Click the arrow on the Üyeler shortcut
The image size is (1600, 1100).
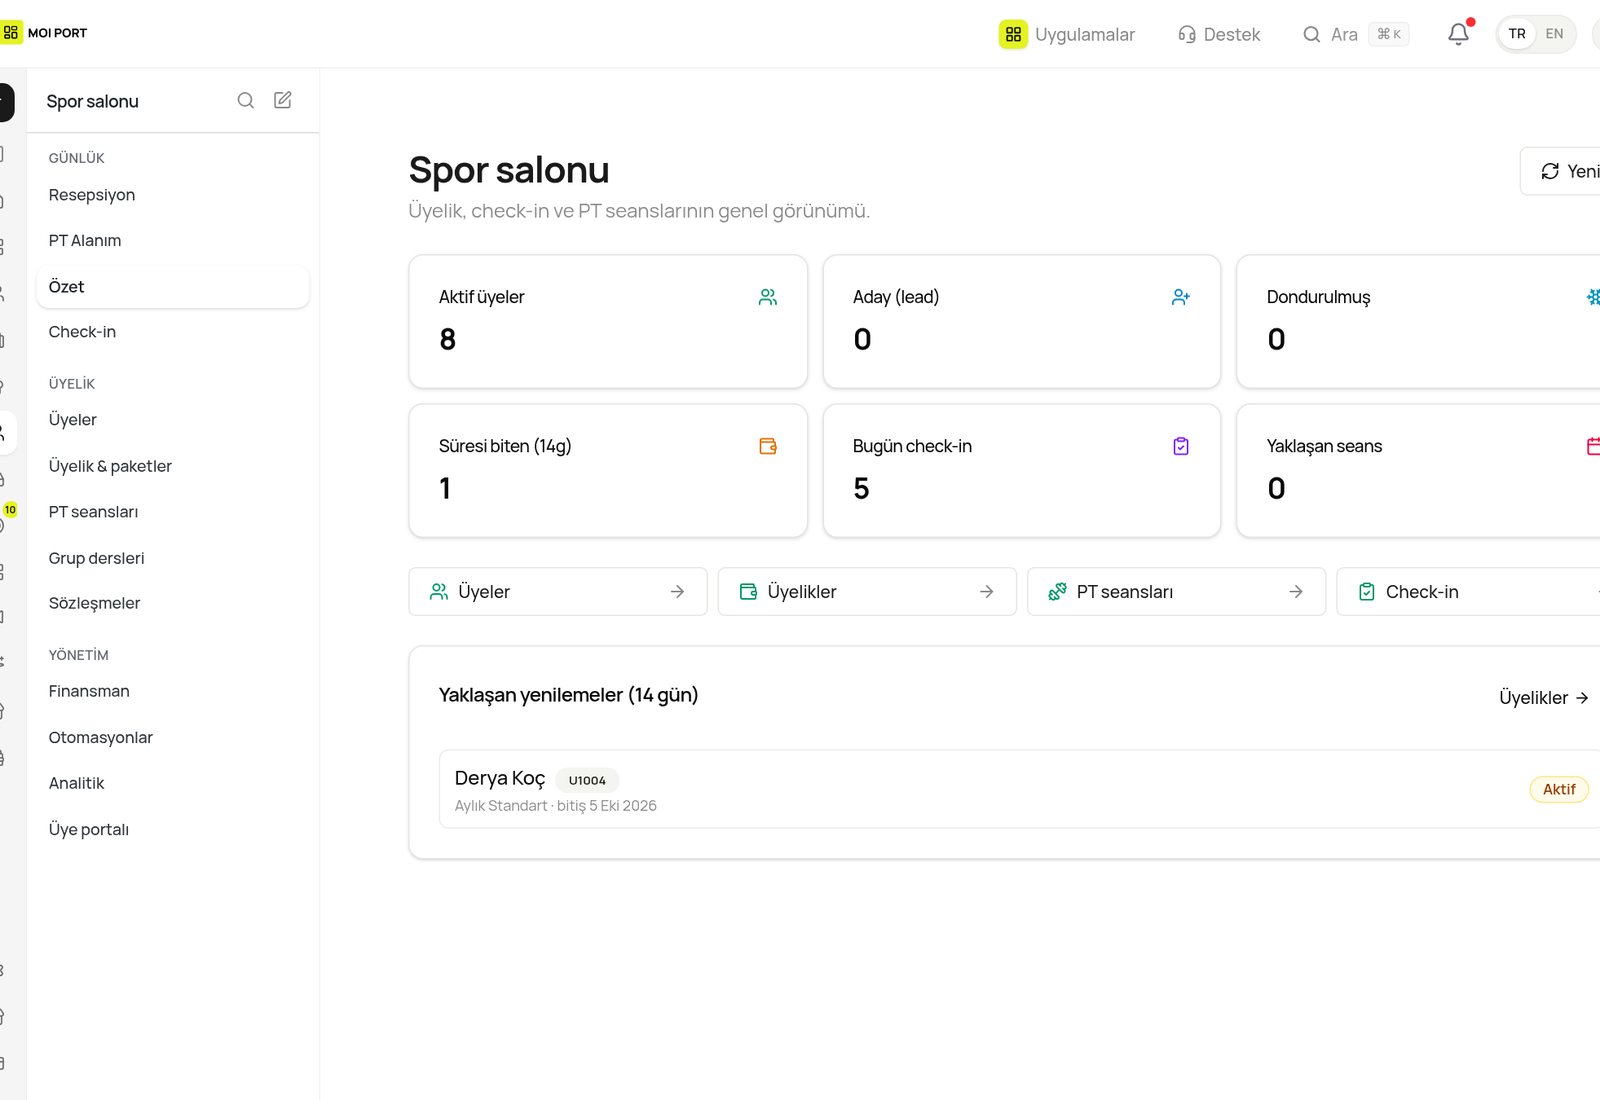(x=677, y=592)
